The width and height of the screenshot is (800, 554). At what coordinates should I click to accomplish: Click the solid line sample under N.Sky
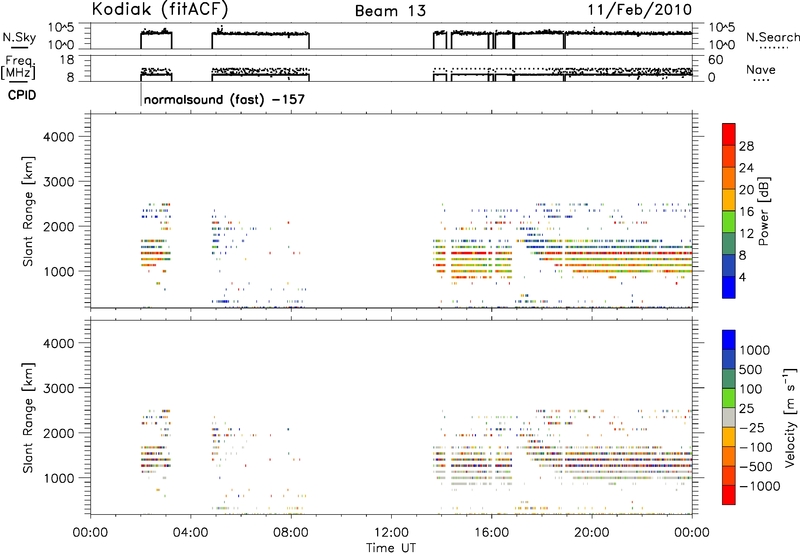[19, 49]
